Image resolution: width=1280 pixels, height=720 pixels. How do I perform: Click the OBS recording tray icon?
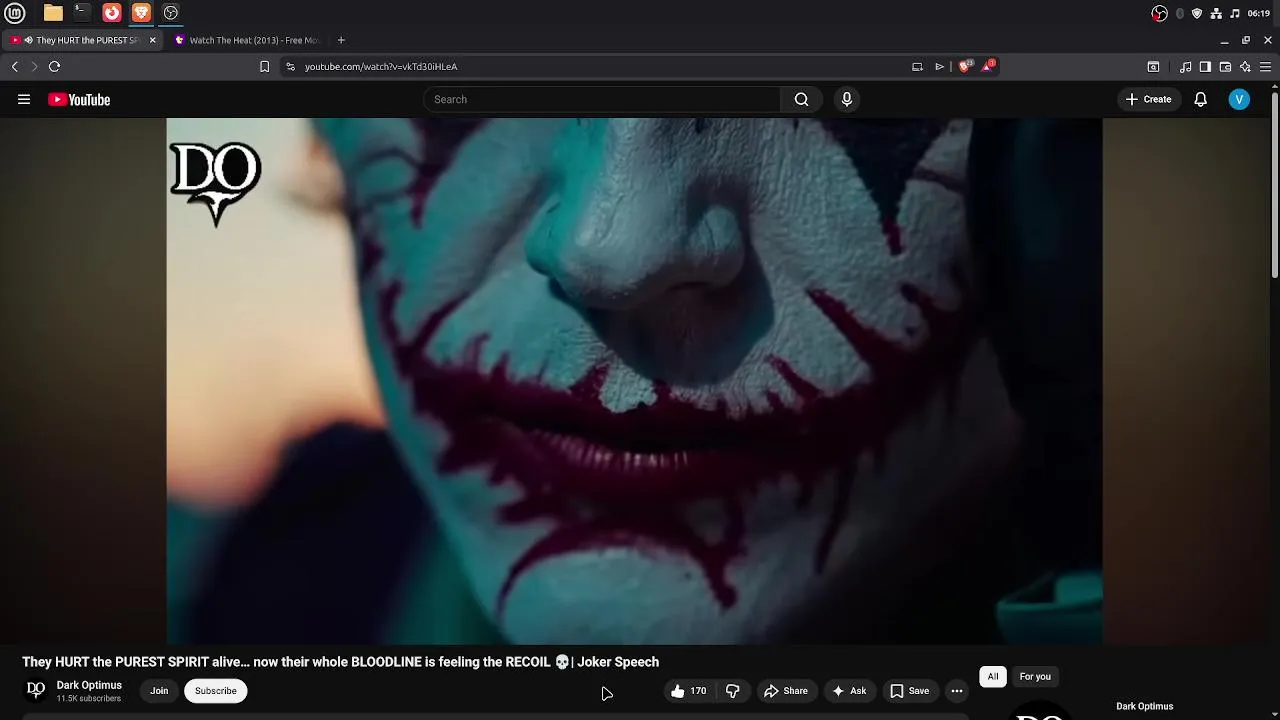[1159, 13]
